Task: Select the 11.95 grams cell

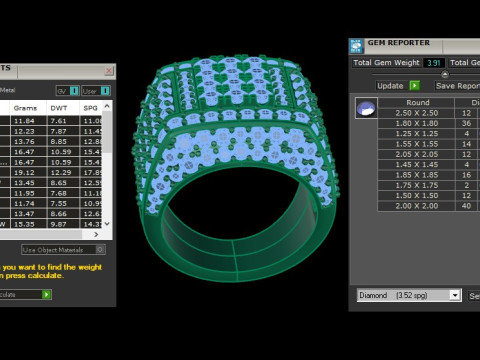Action: coord(28,193)
